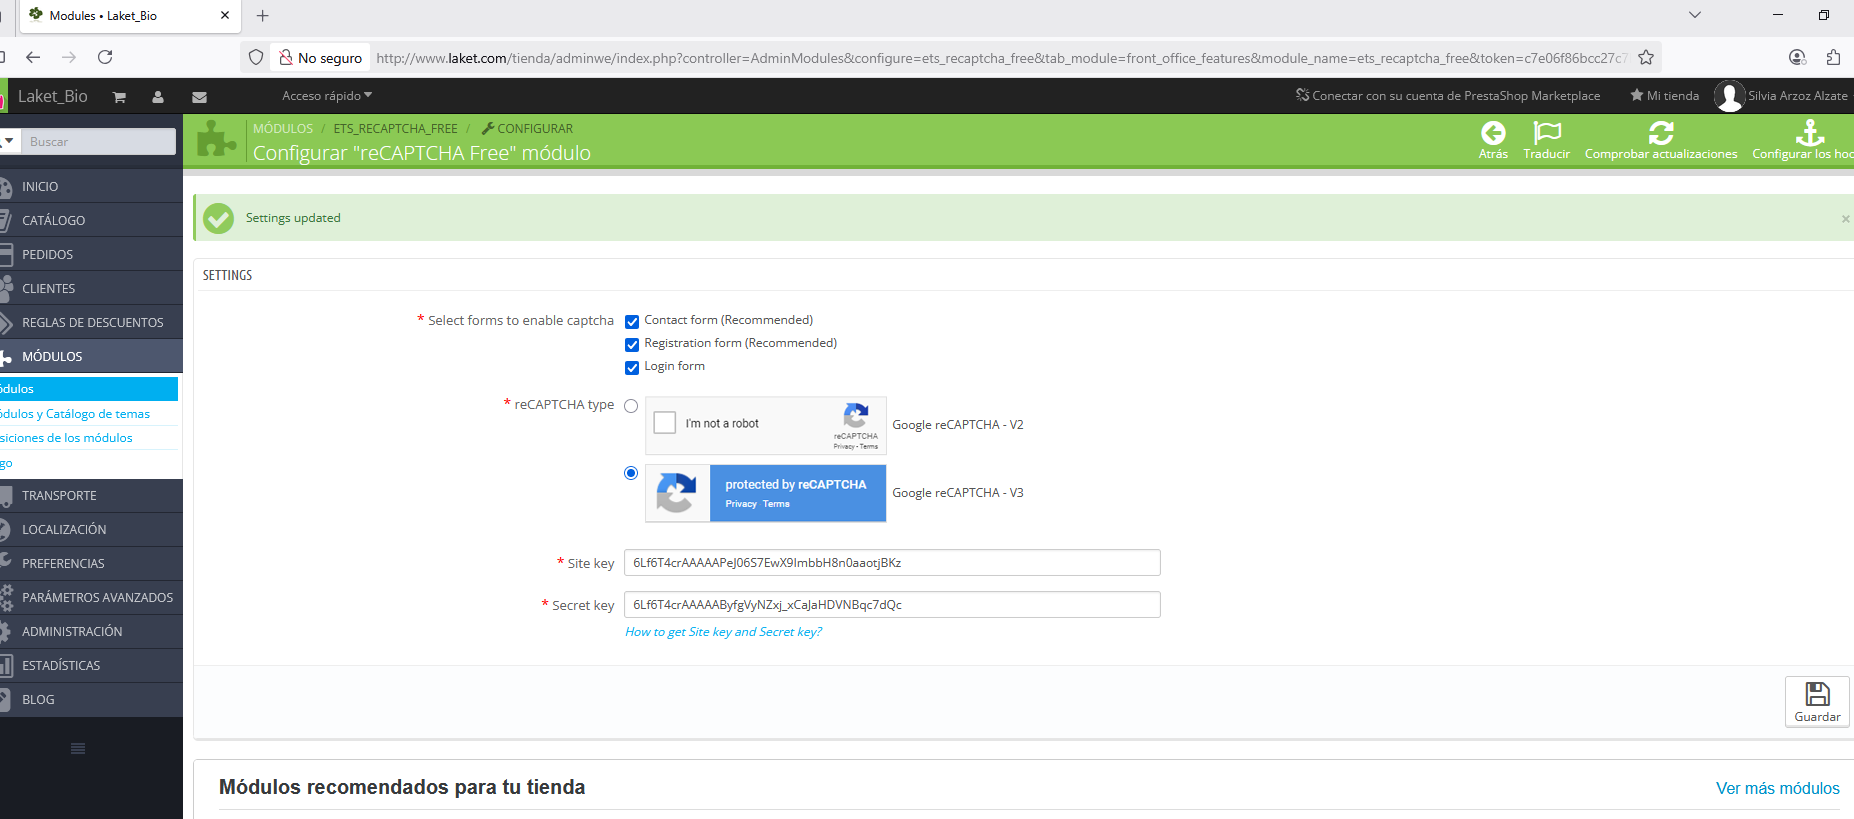
Task: Click Comprobar actualizaciones refresh icon
Action: pyautogui.click(x=1661, y=133)
